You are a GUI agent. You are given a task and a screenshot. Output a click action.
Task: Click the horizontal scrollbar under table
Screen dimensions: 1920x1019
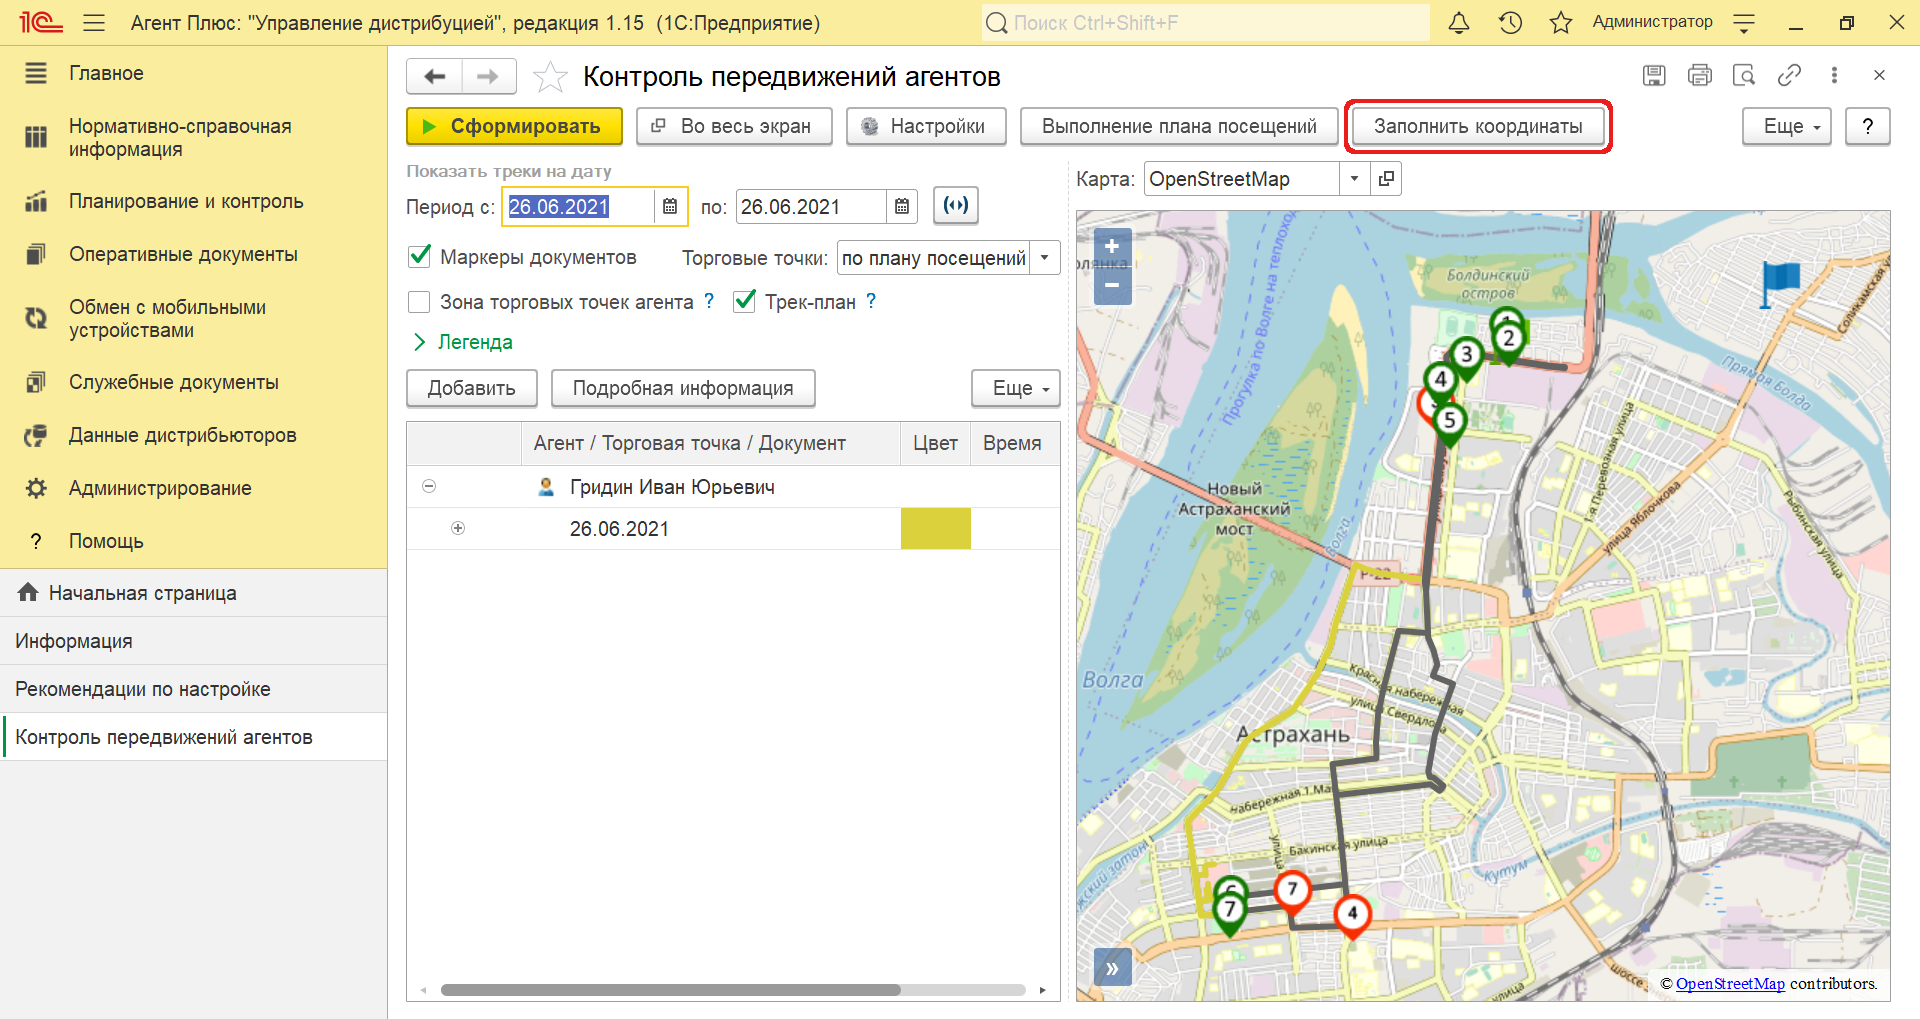click(x=670, y=990)
